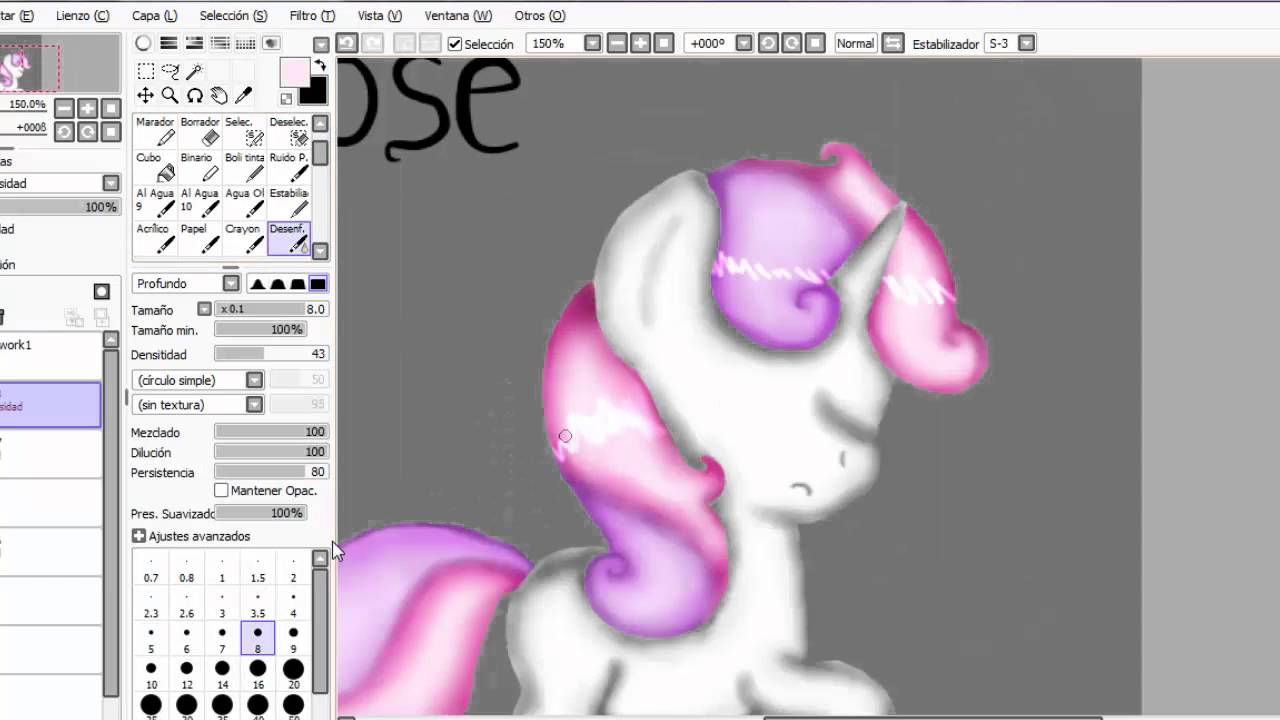Open the Estabilizador S-3 dropdown
Viewport: 1280px width, 720px height.
click(x=1026, y=43)
